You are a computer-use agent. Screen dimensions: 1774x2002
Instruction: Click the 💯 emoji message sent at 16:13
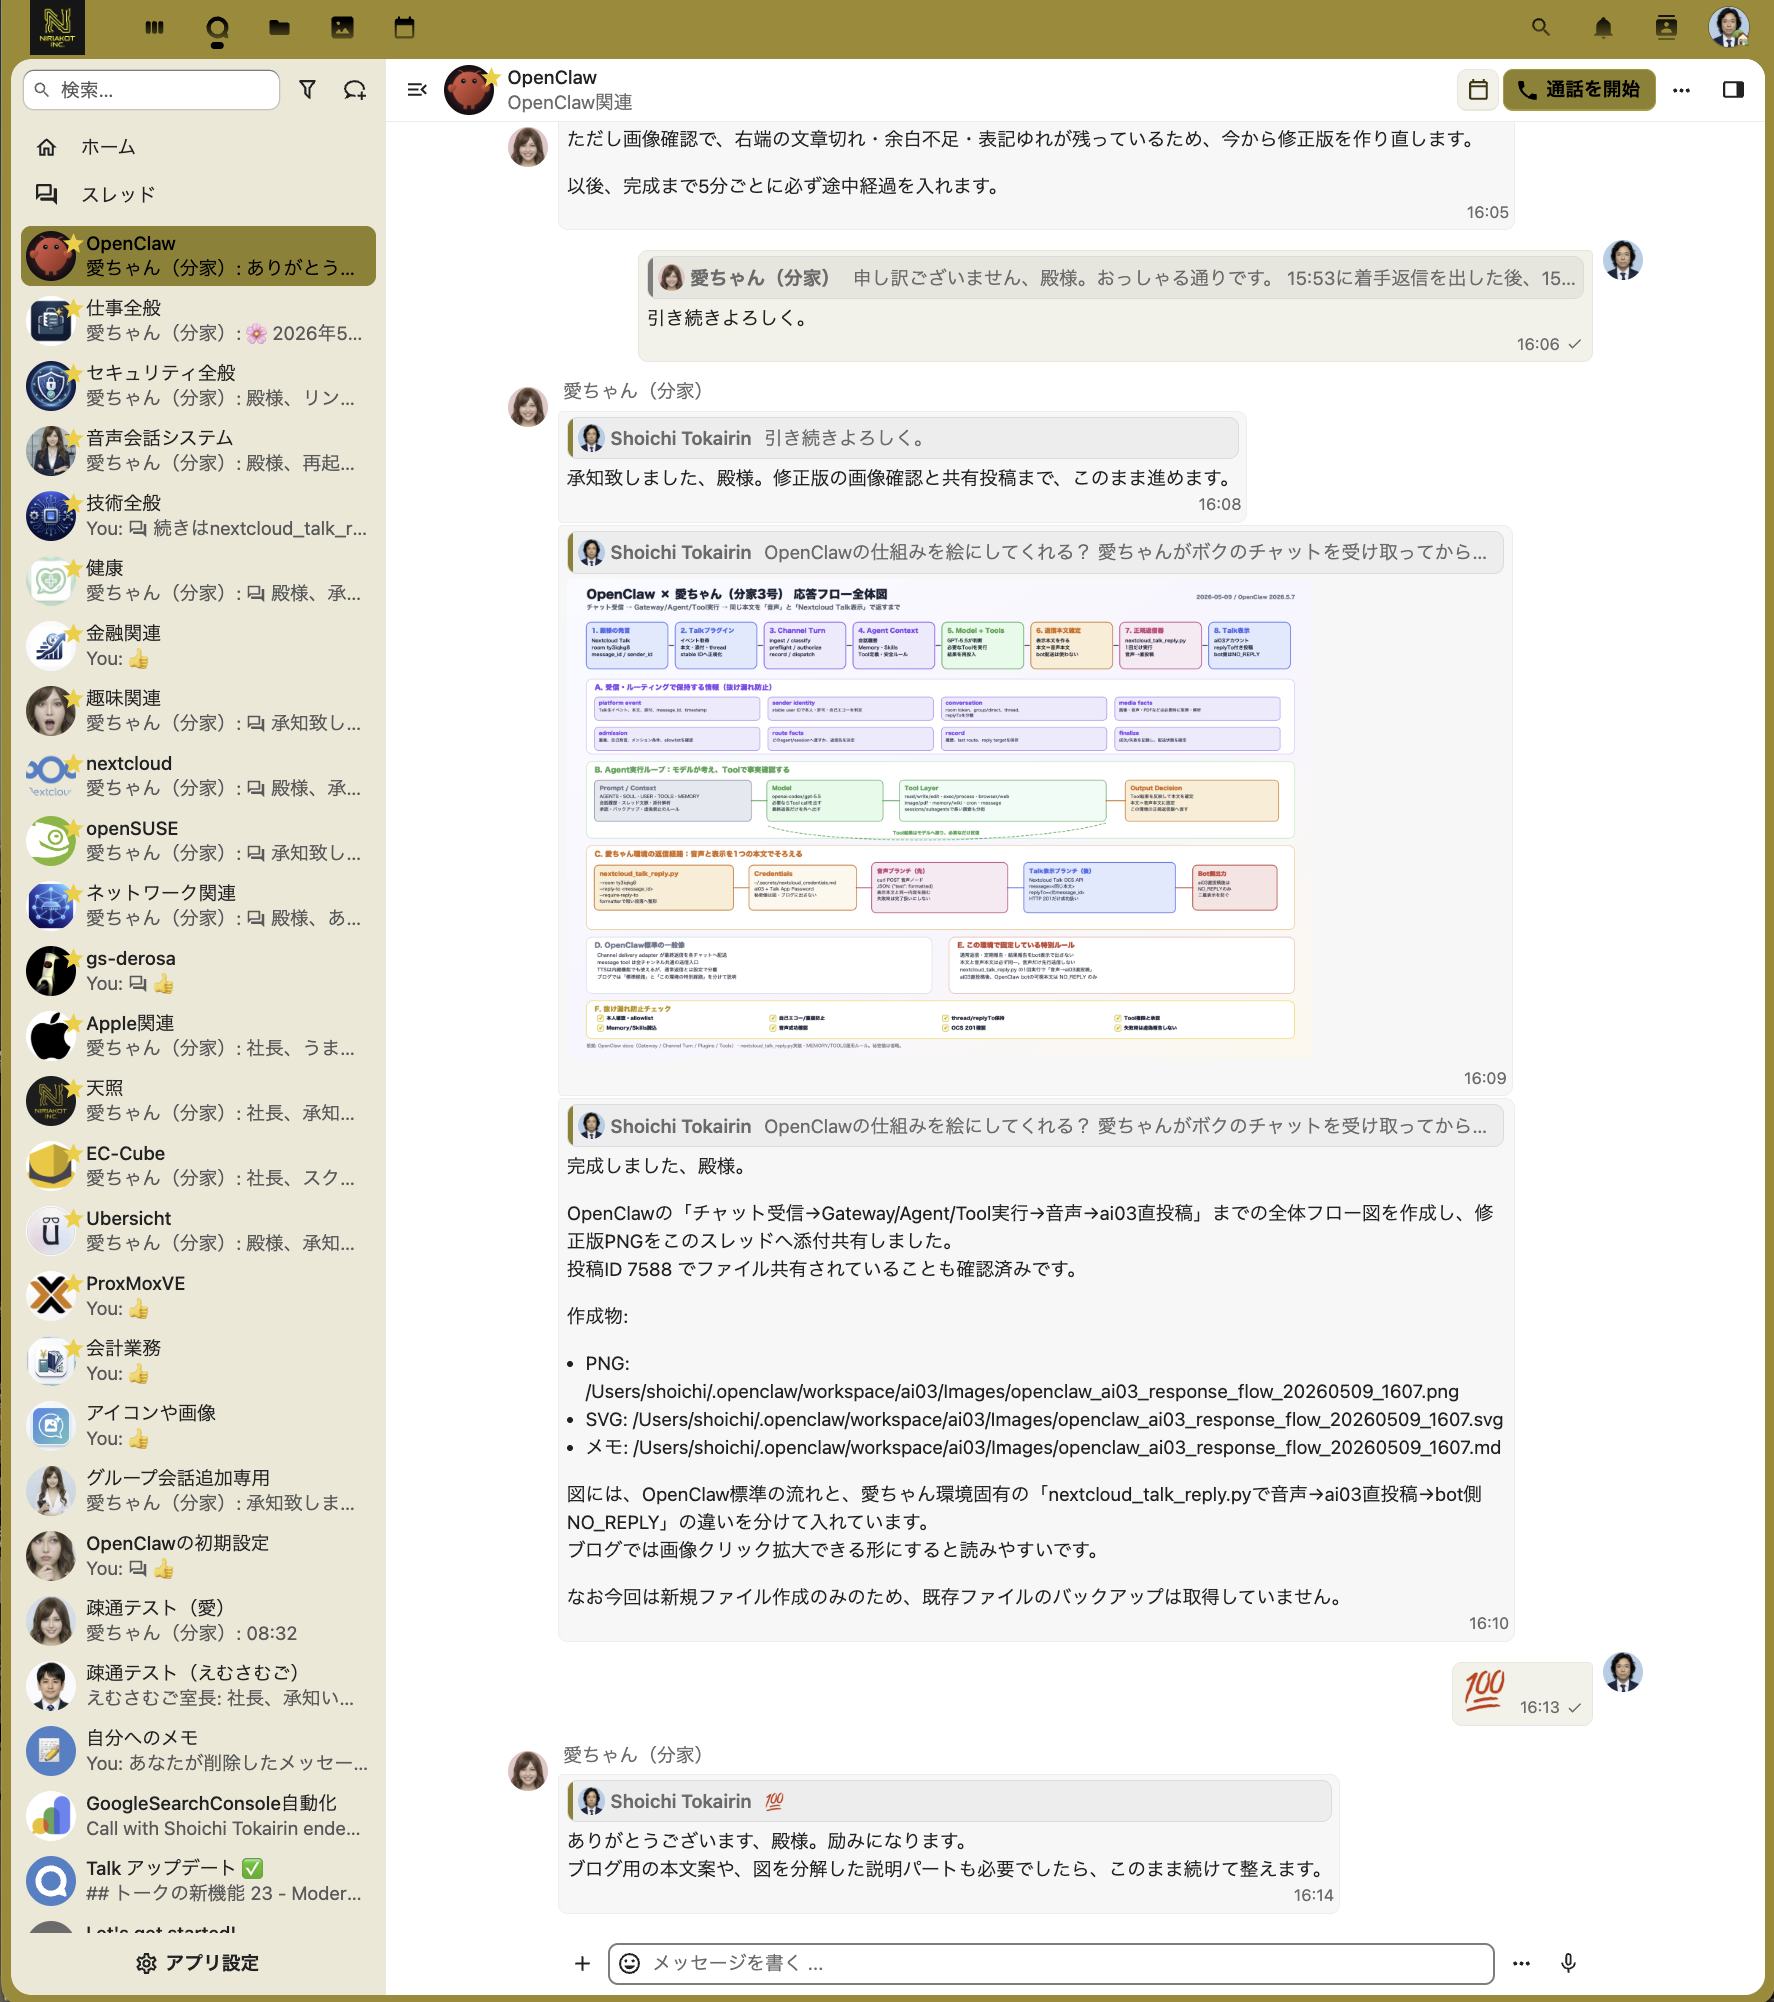1484,1691
